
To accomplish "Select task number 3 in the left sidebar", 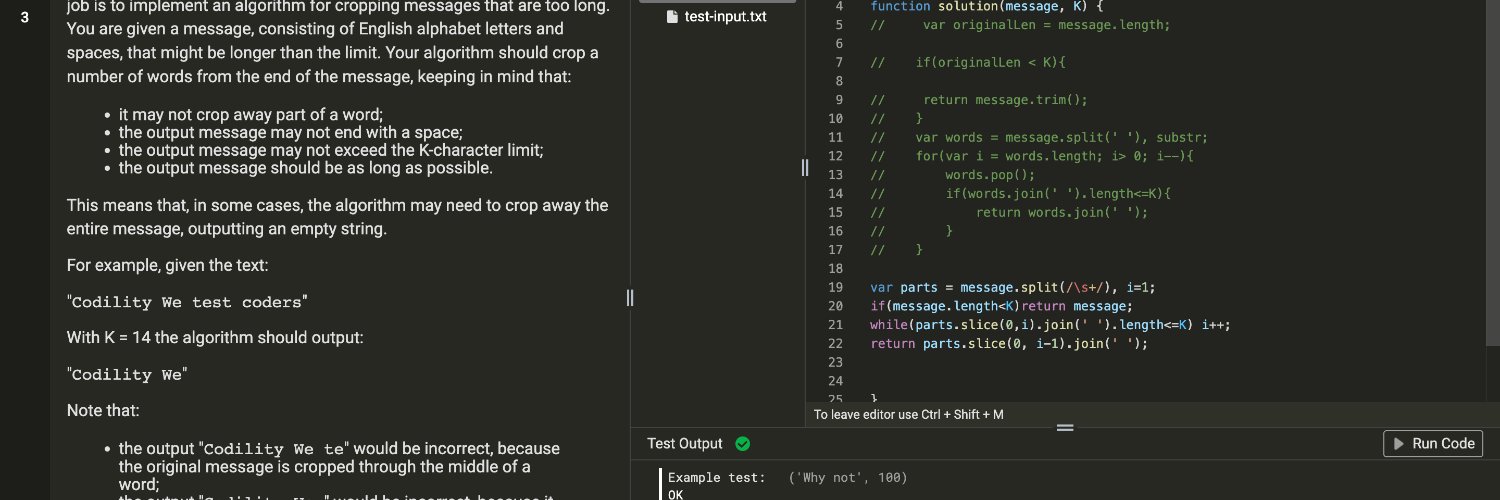I will (x=24, y=18).
